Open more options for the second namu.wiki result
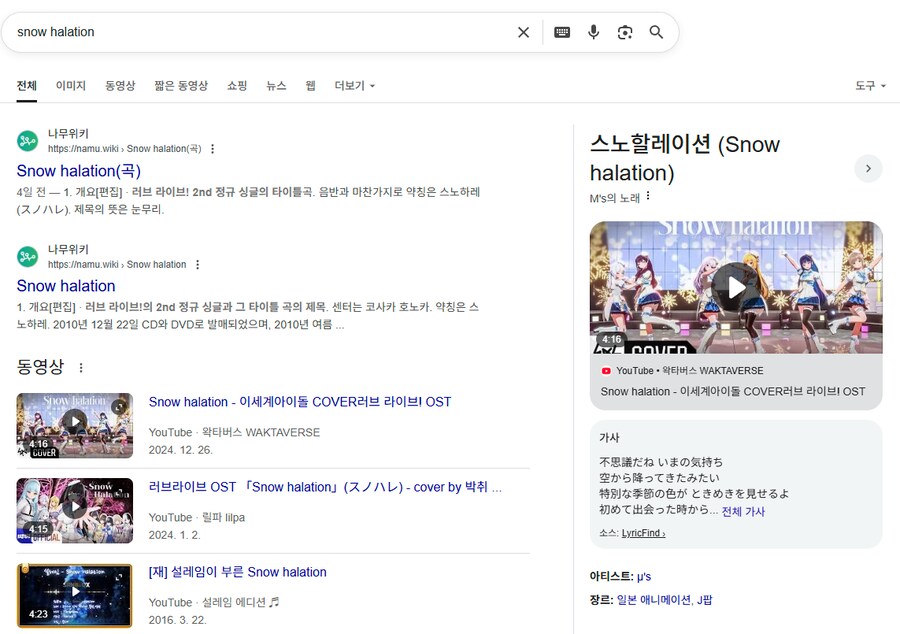The image size is (900, 634). (x=197, y=265)
